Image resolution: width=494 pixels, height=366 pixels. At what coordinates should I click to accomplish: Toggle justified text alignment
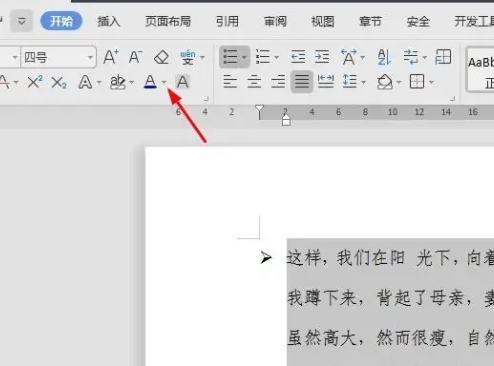tap(302, 82)
